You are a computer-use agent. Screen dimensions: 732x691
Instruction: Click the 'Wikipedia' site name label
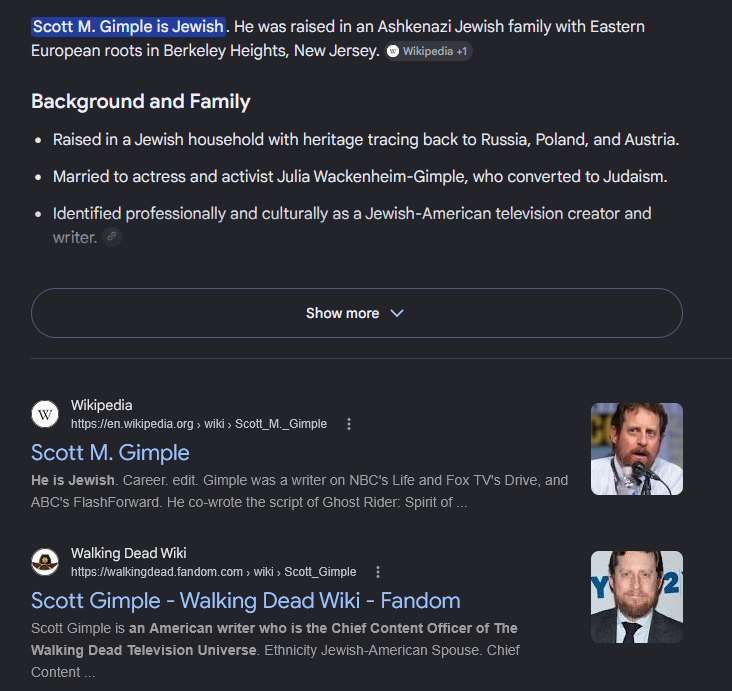101,405
